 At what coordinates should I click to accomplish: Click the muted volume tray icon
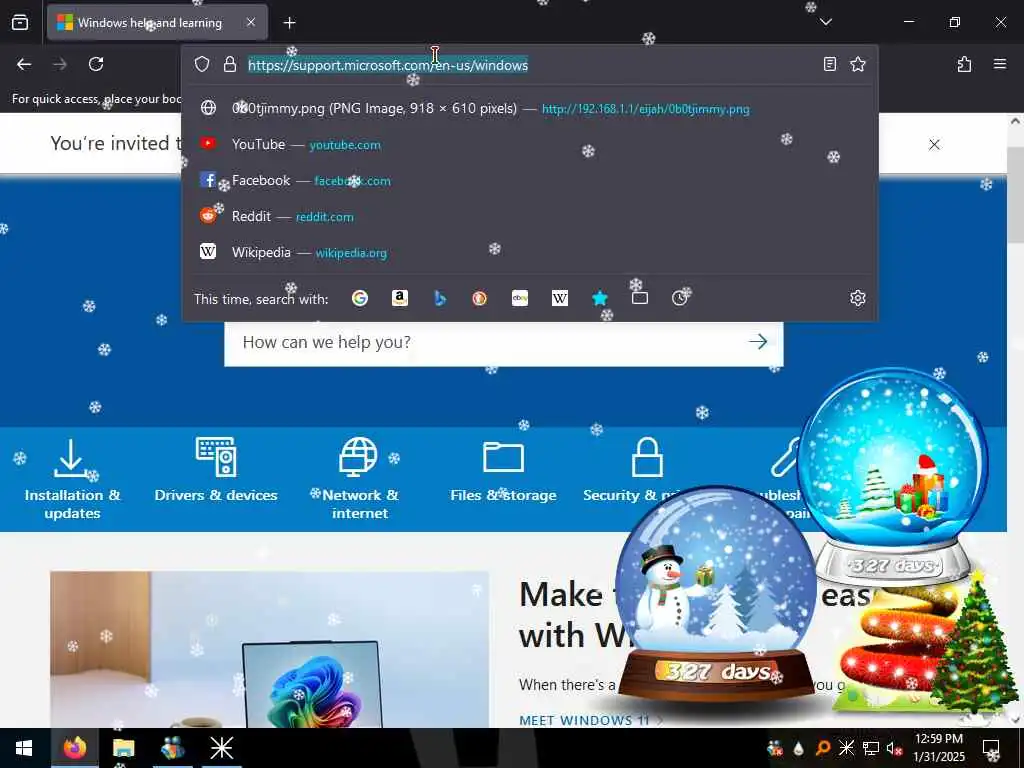[894, 748]
